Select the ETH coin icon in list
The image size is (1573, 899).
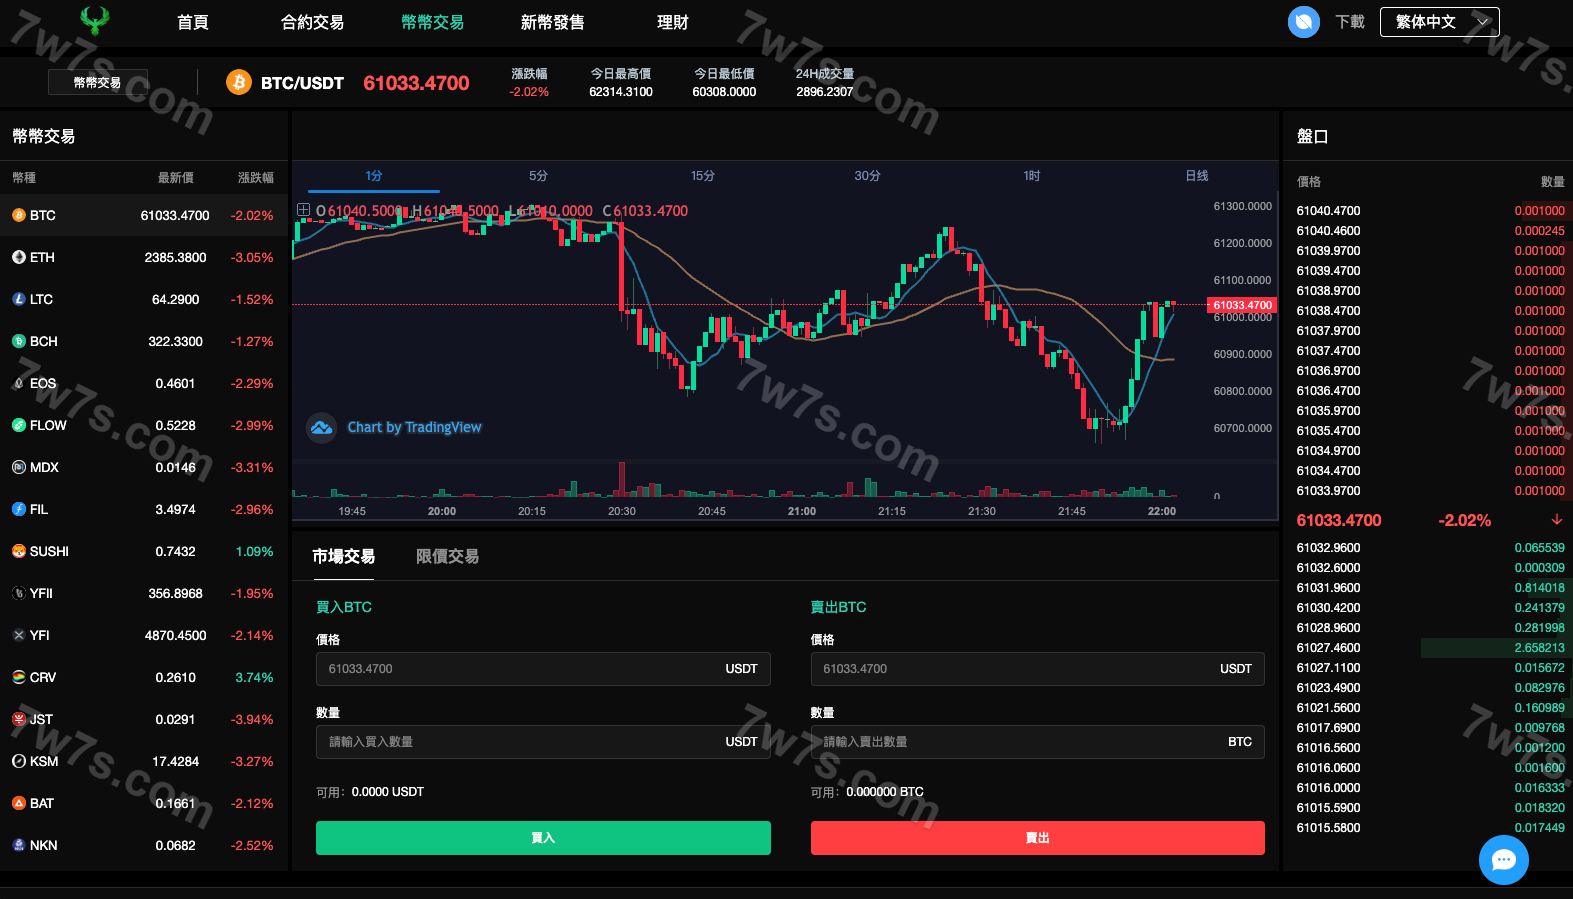(19, 257)
